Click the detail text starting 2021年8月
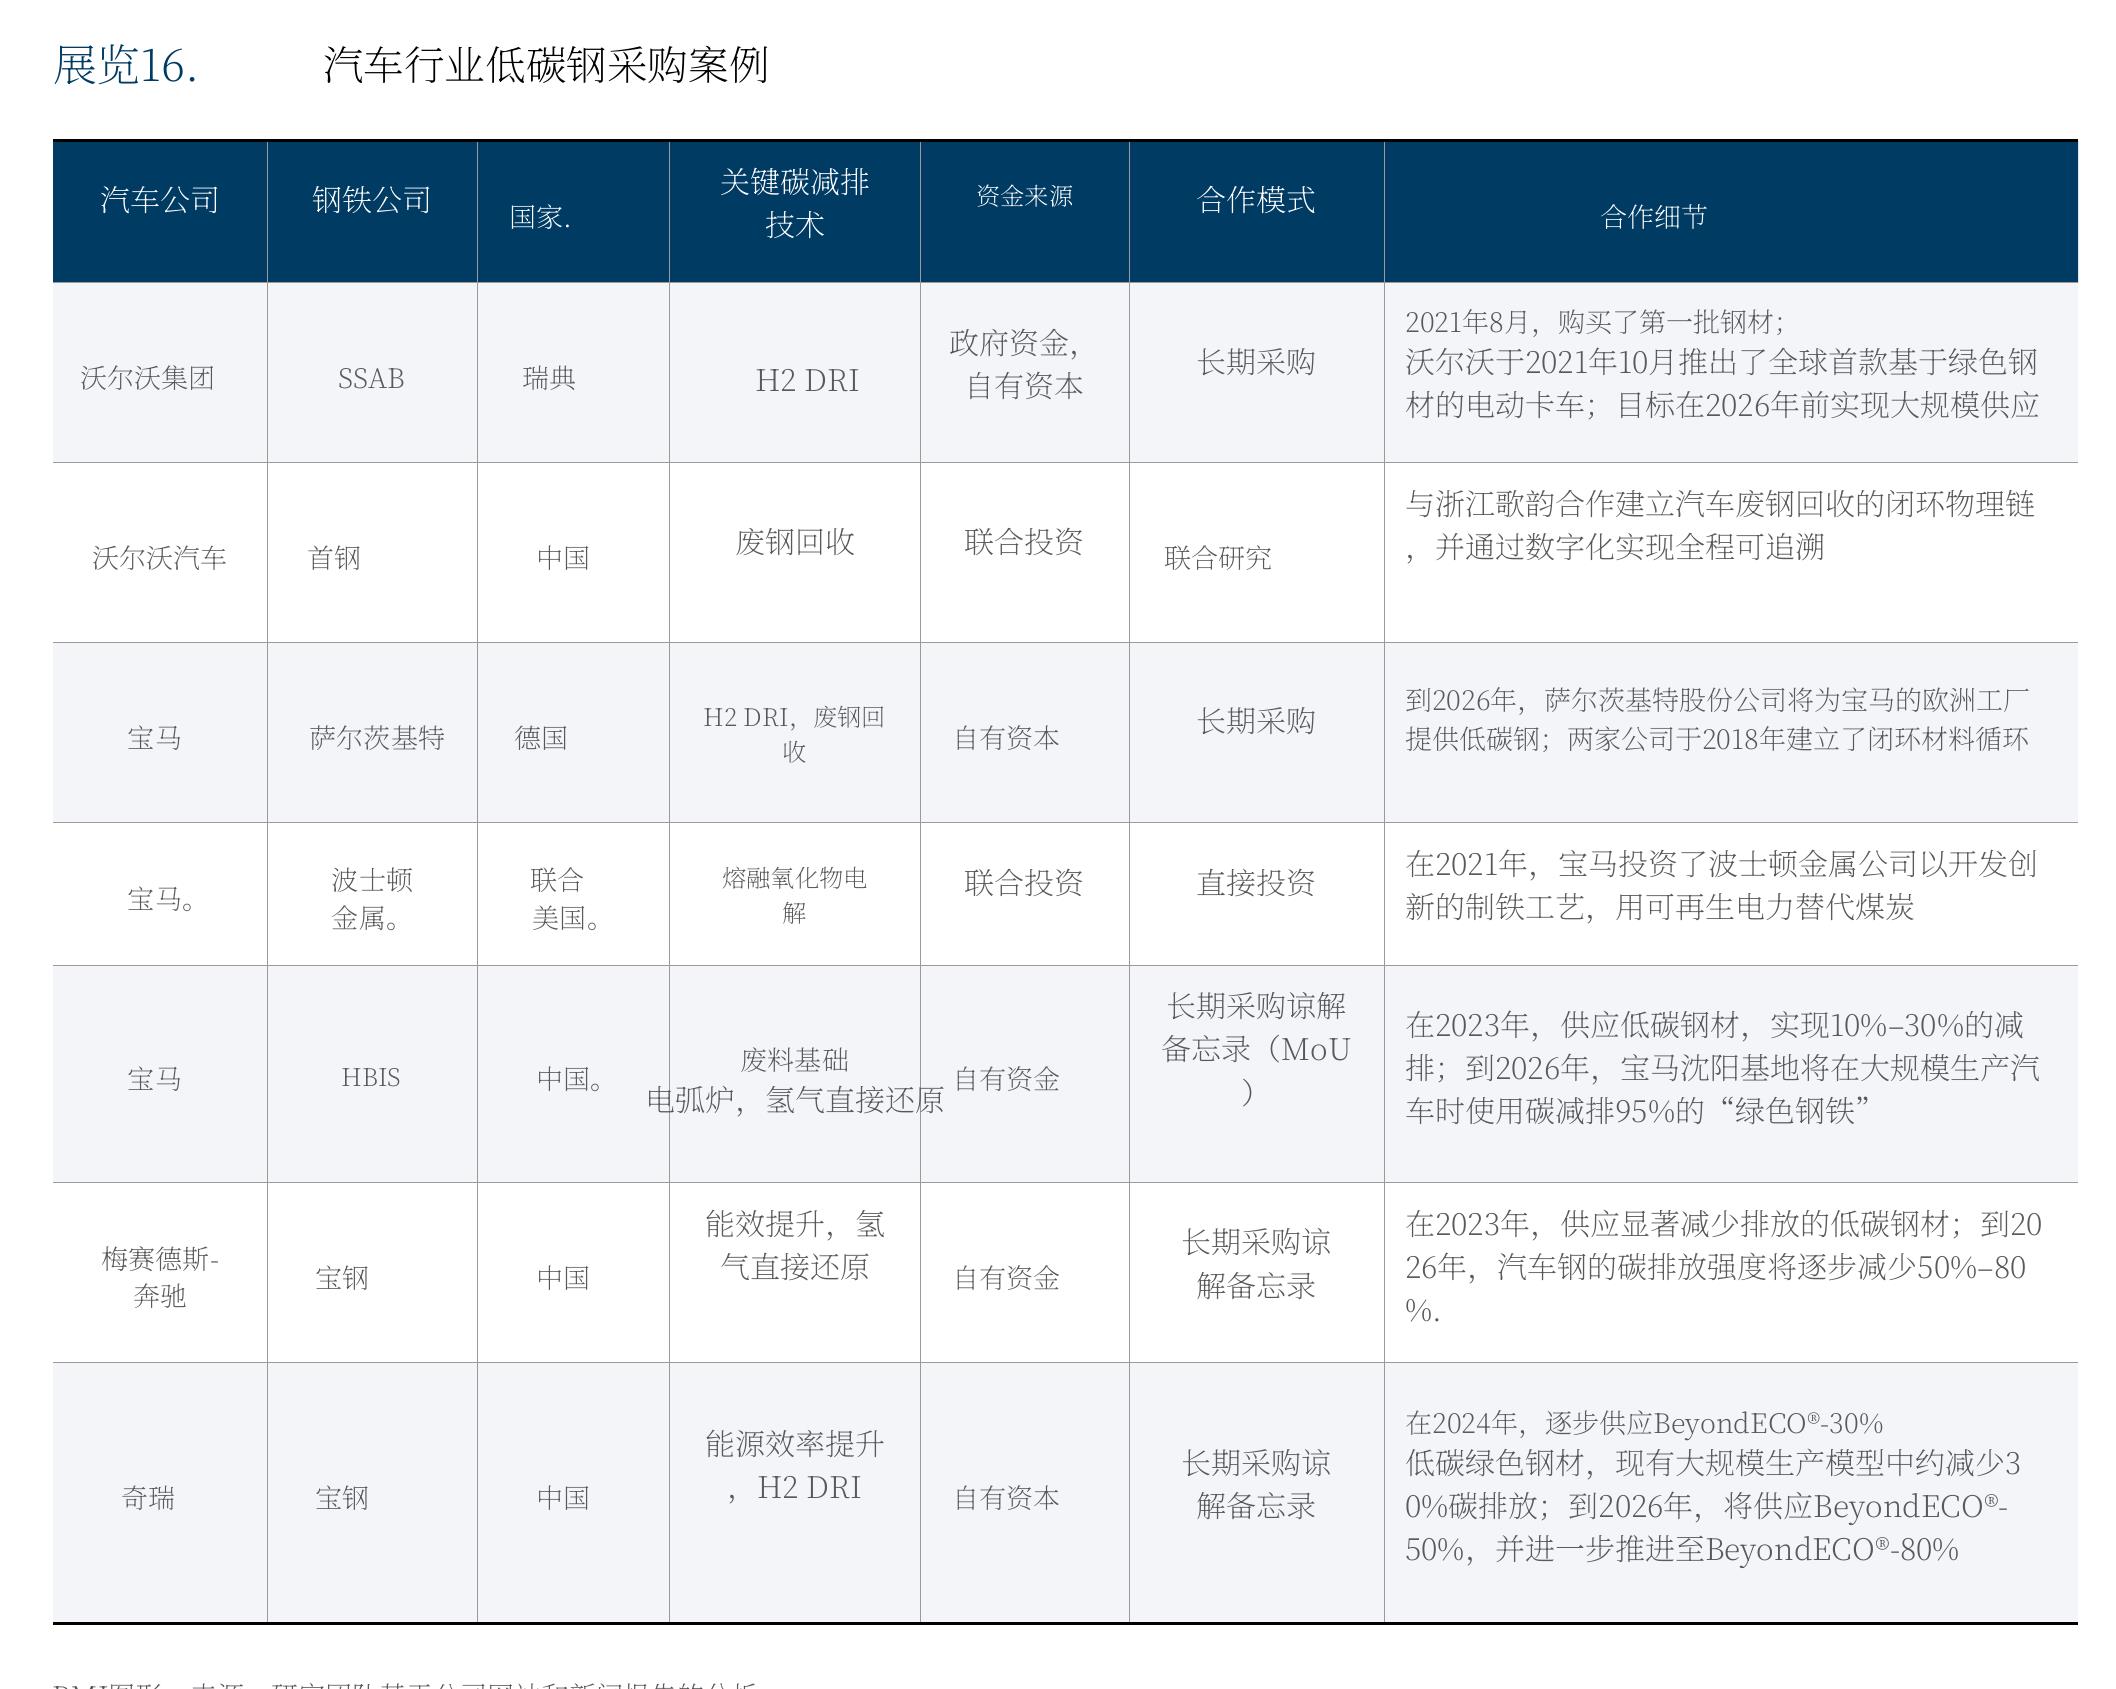 click(1722, 363)
